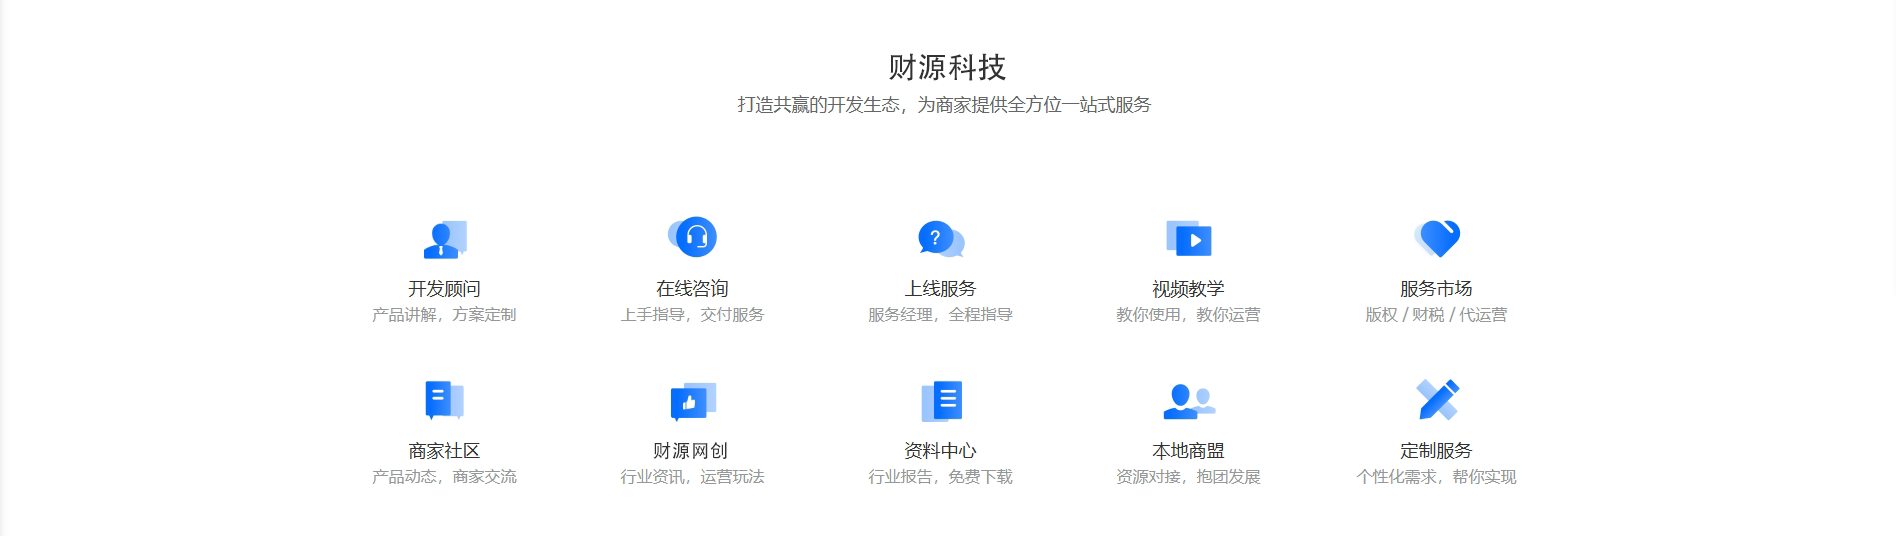
Task: Open the 商家社区 title link
Action: tap(444, 450)
